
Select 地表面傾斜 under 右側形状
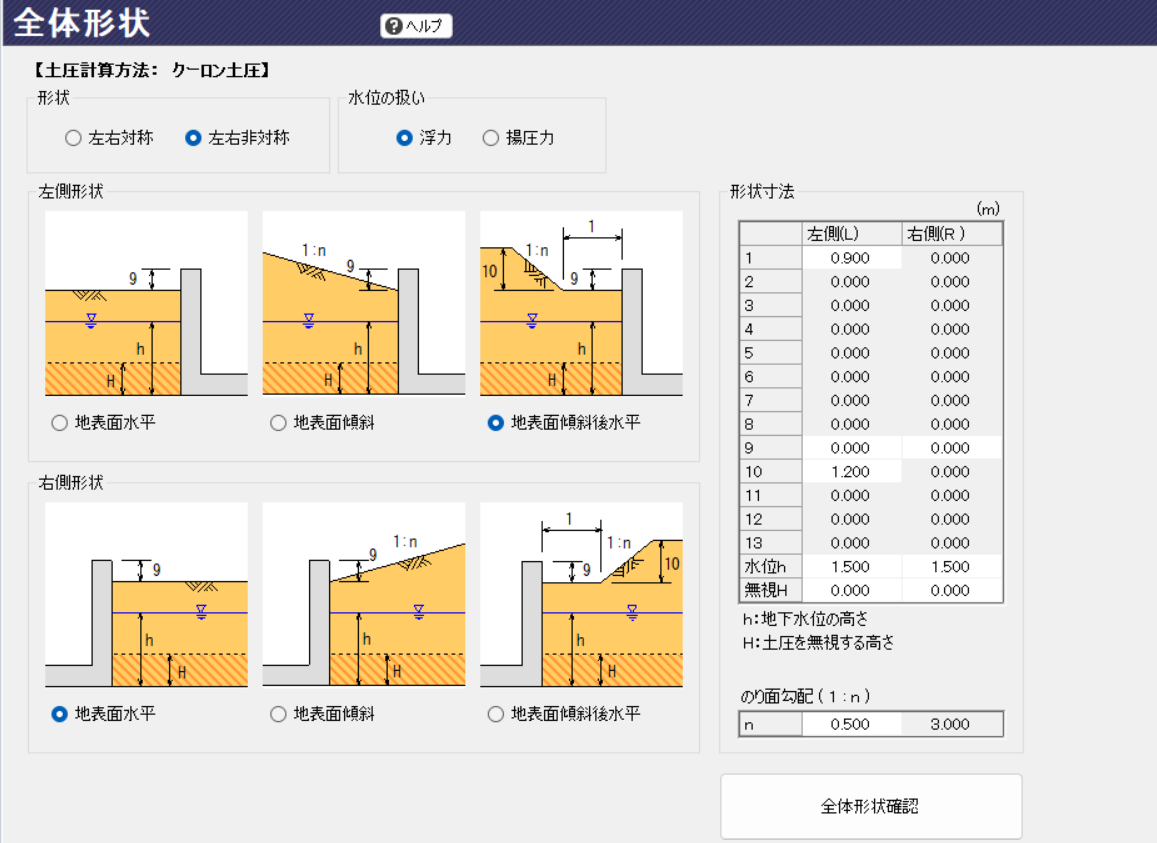[x=278, y=714]
